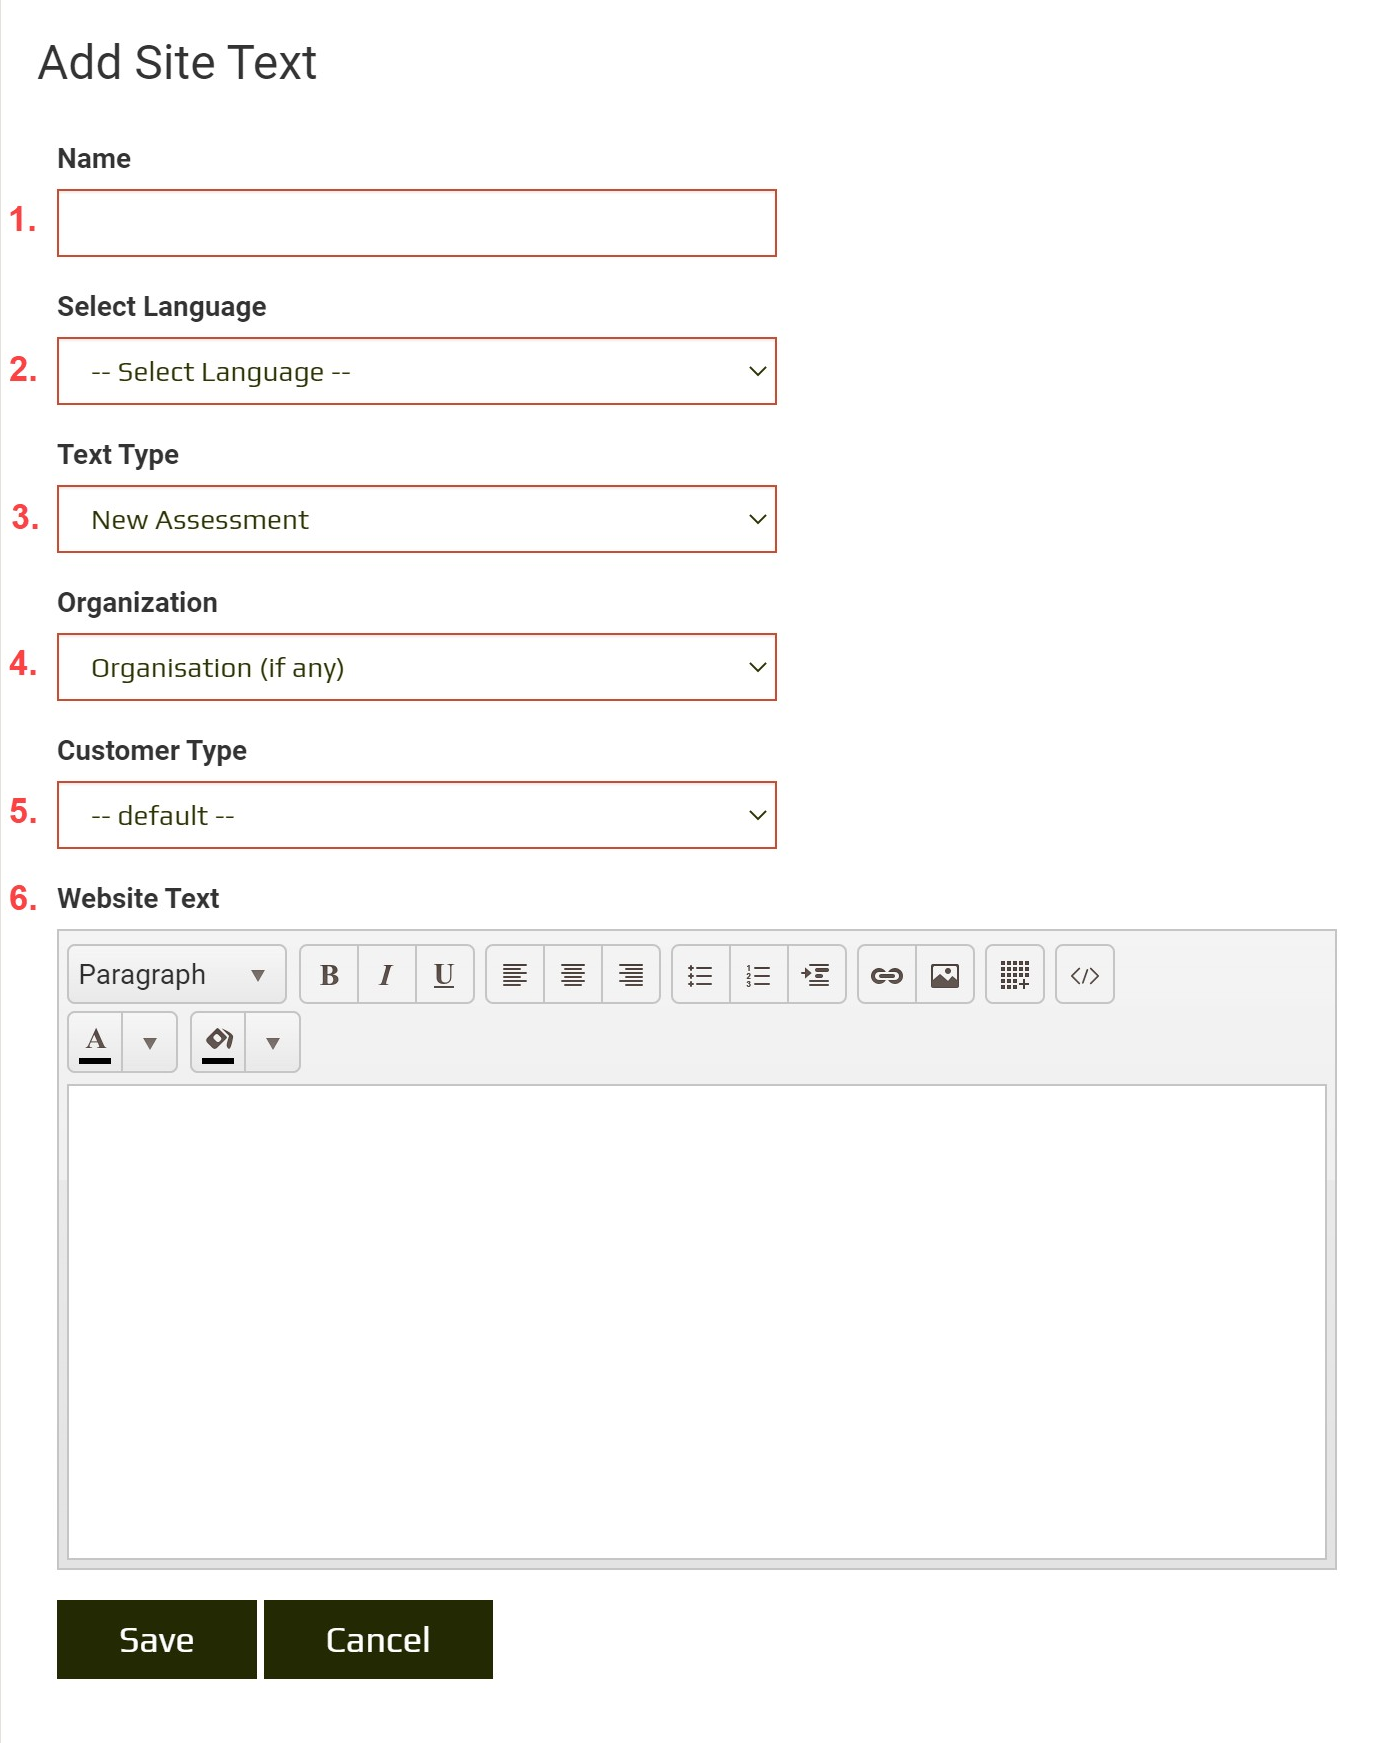Insert a bulleted list
The height and width of the screenshot is (1743, 1377).
pyautogui.click(x=701, y=975)
